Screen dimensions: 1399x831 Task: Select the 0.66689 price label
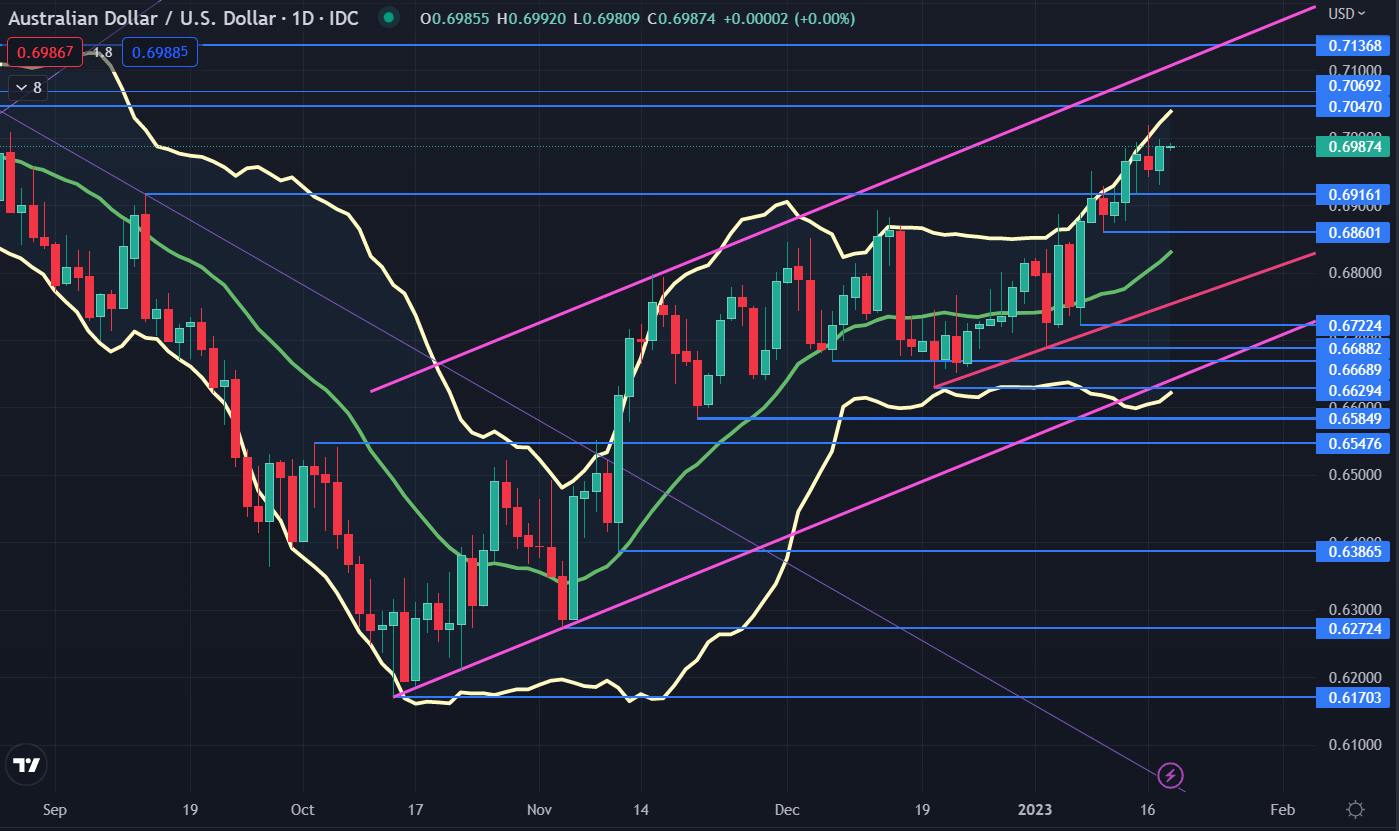(1355, 369)
